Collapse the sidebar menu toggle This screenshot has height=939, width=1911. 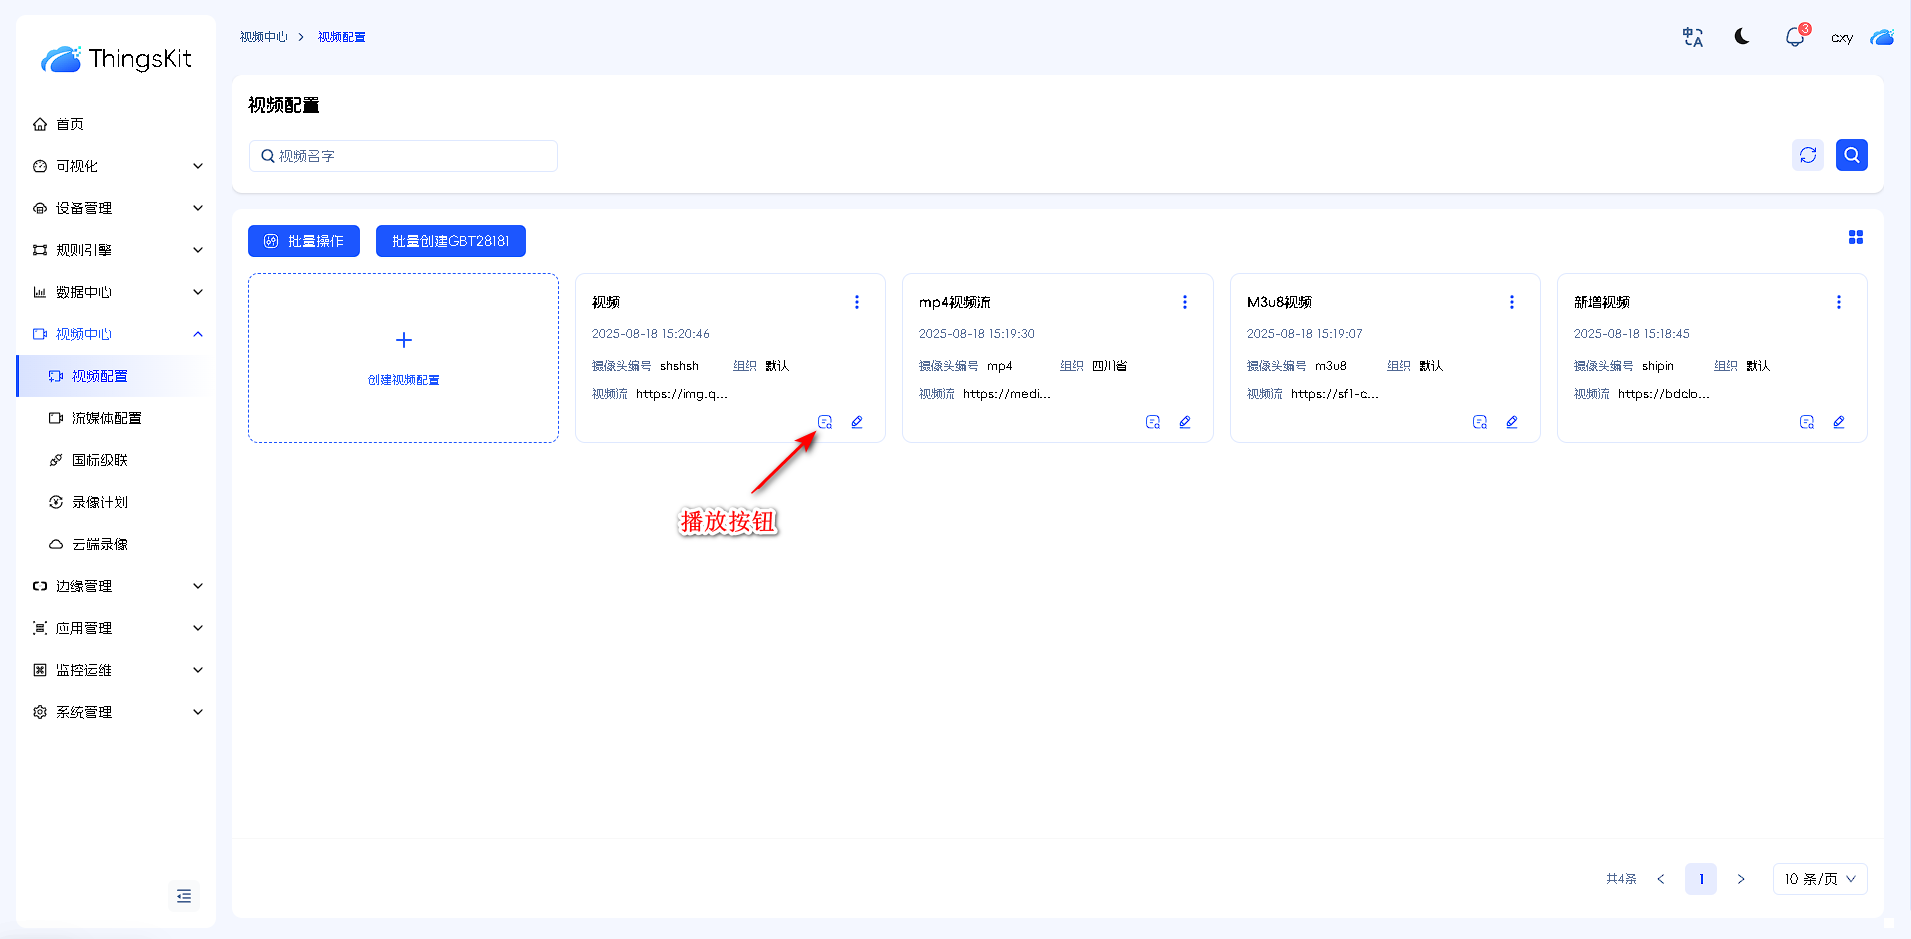coord(184,896)
